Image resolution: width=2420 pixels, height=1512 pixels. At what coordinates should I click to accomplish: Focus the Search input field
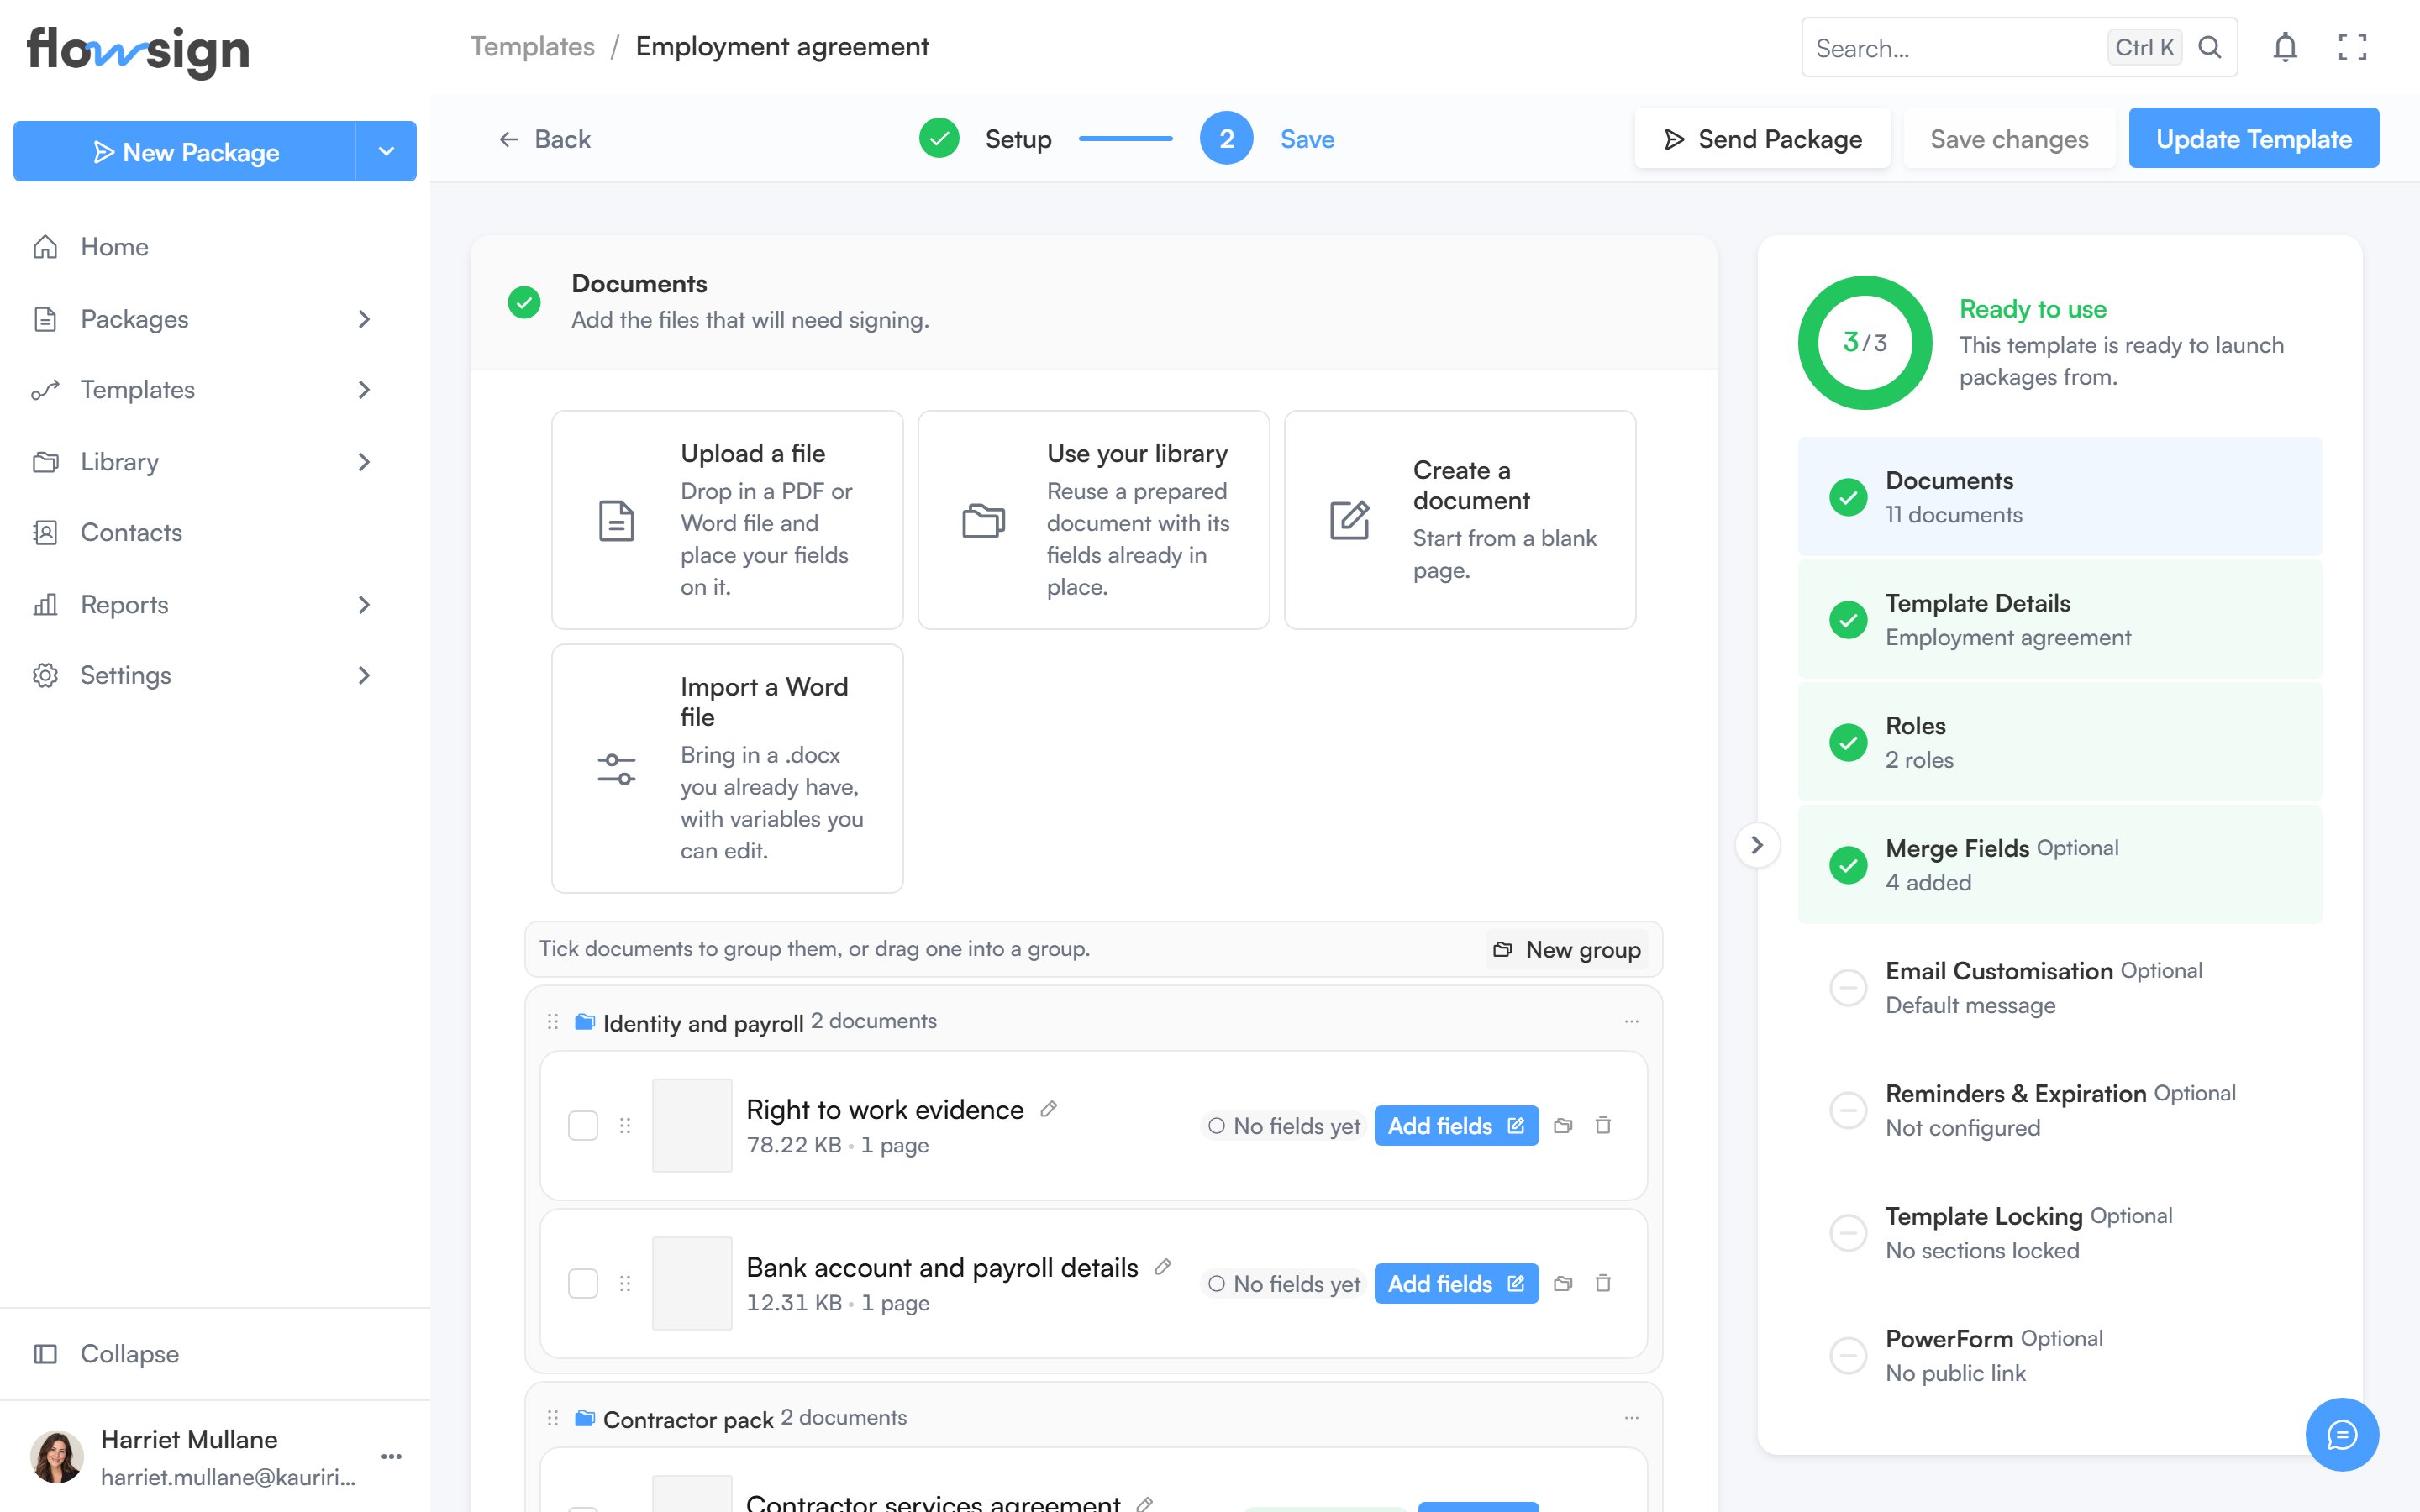pos(1955,47)
